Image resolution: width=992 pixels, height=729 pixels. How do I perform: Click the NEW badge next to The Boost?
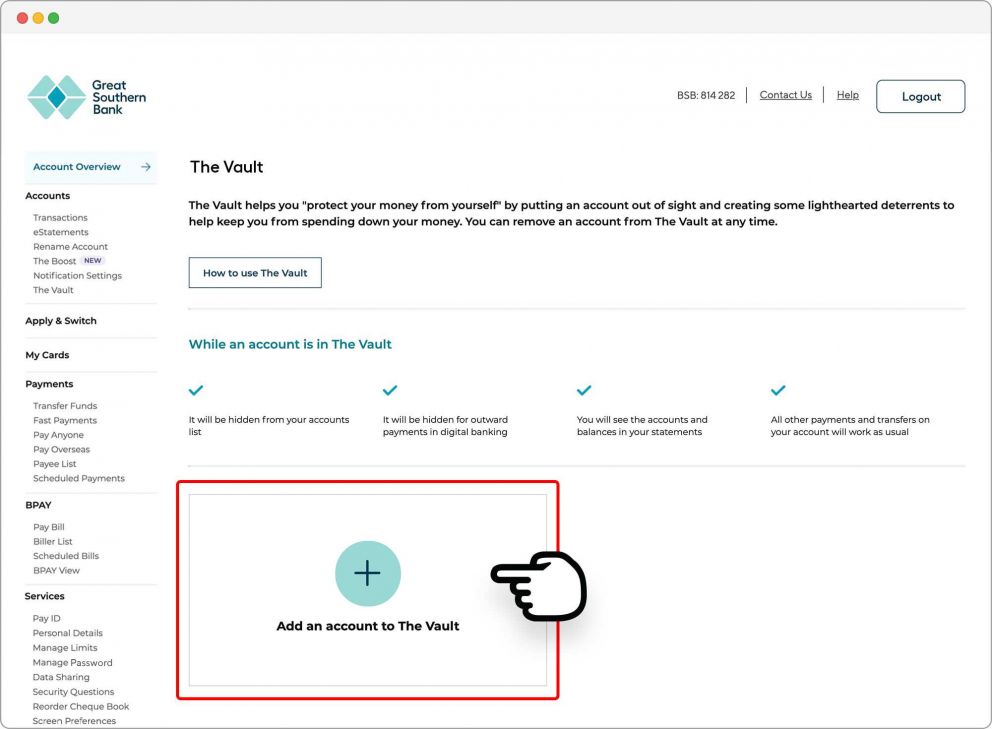(x=92, y=261)
